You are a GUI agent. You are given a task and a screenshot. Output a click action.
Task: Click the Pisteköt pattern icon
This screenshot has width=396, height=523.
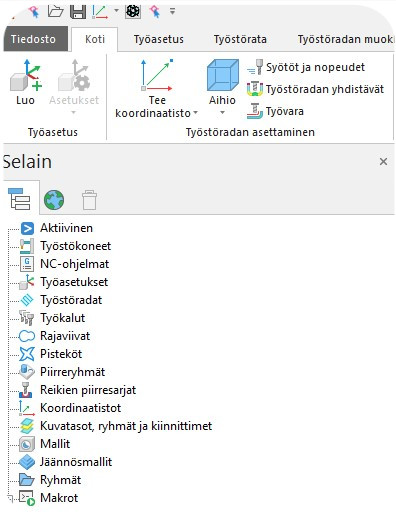click(x=27, y=354)
